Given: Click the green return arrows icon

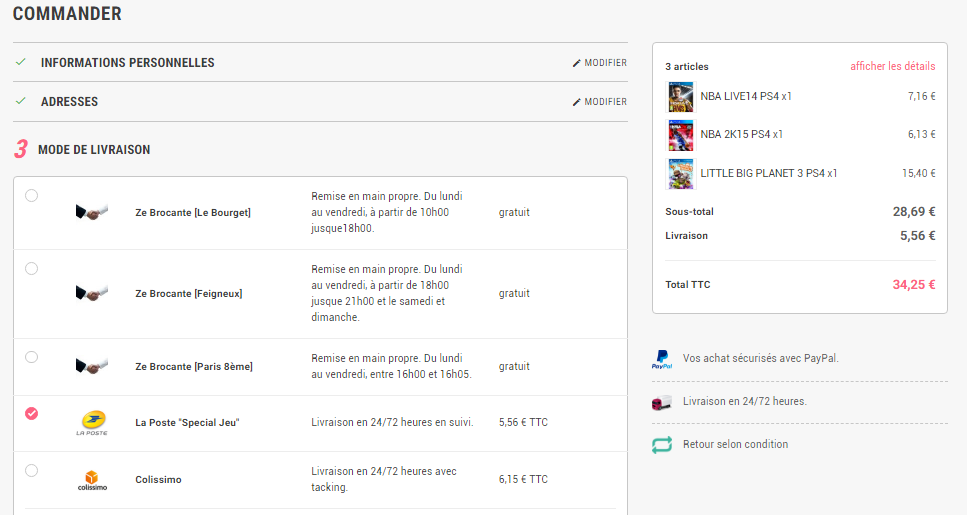Looking at the screenshot, I should pyautogui.click(x=661, y=445).
